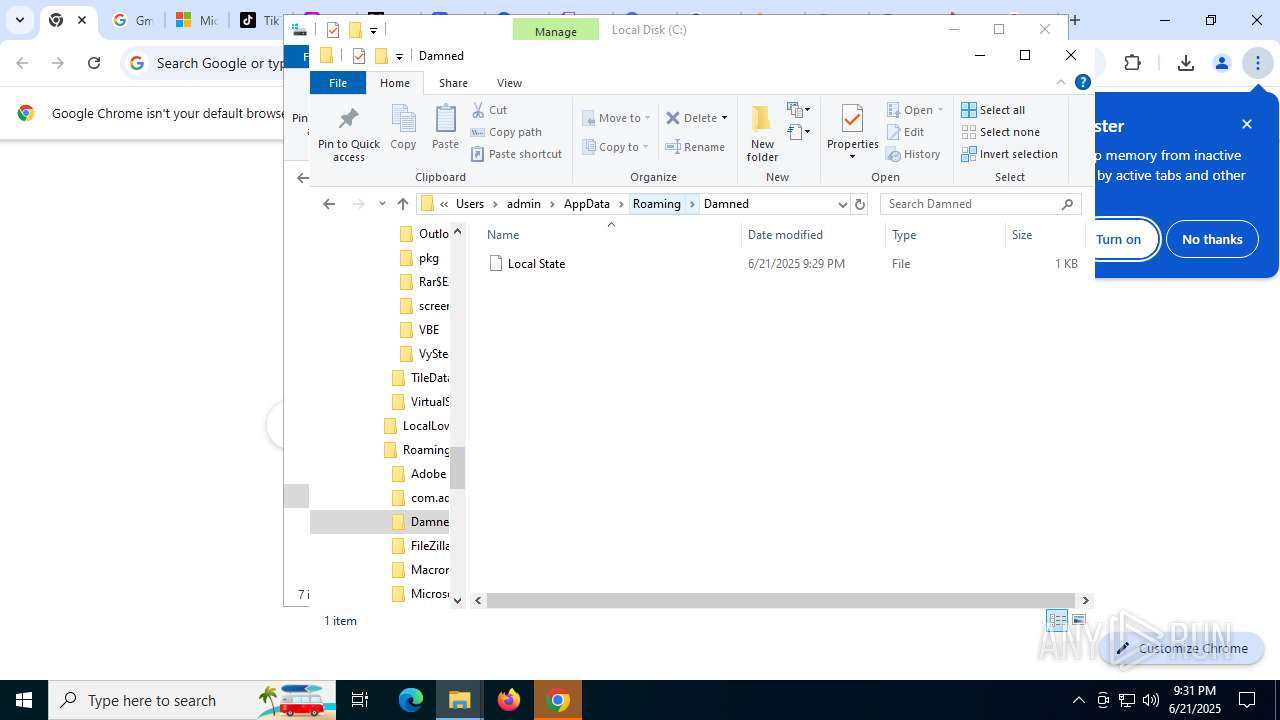Click Invert selection in ribbon
The height and width of the screenshot is (720, 1280).
tap(1009, 154)
